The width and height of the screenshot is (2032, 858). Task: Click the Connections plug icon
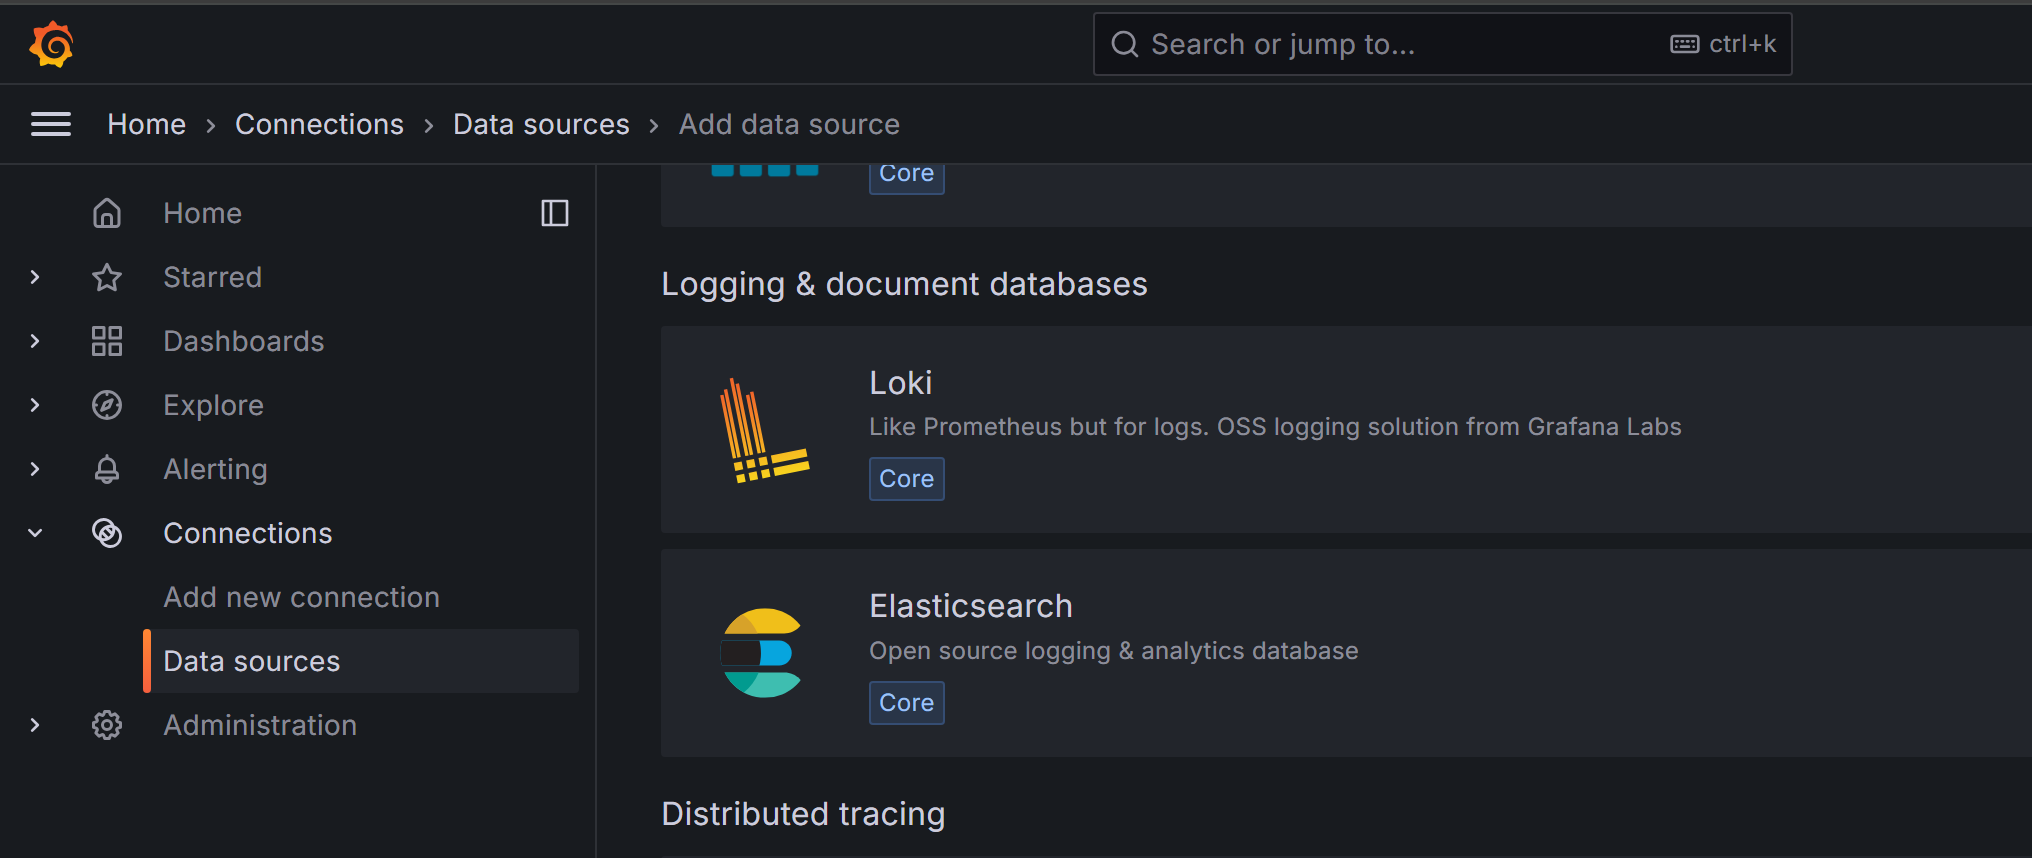click(107, 533)
